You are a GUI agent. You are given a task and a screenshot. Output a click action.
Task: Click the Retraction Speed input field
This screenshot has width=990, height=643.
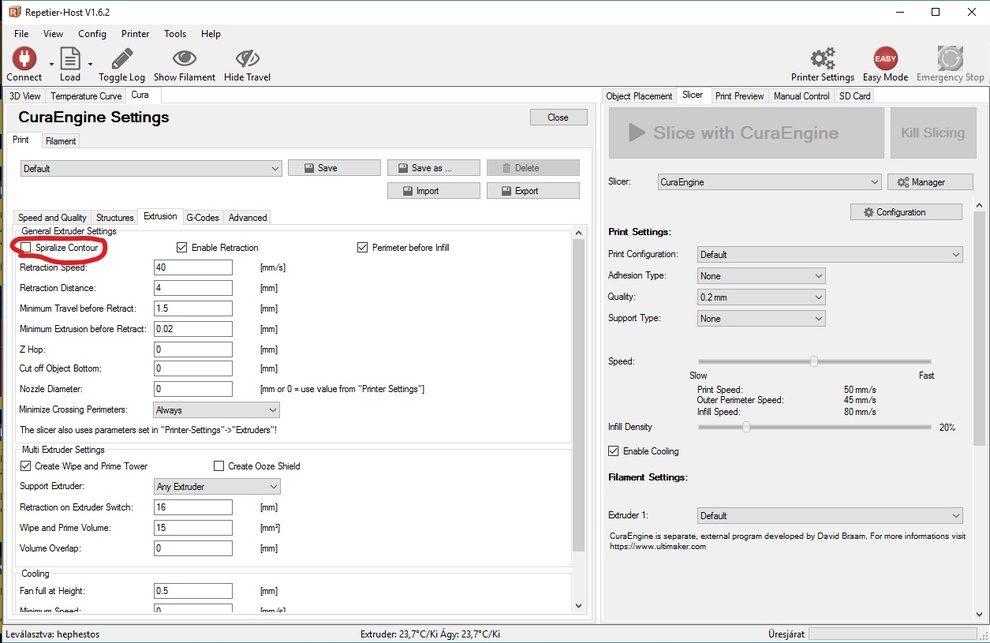(x=193, y=268)
